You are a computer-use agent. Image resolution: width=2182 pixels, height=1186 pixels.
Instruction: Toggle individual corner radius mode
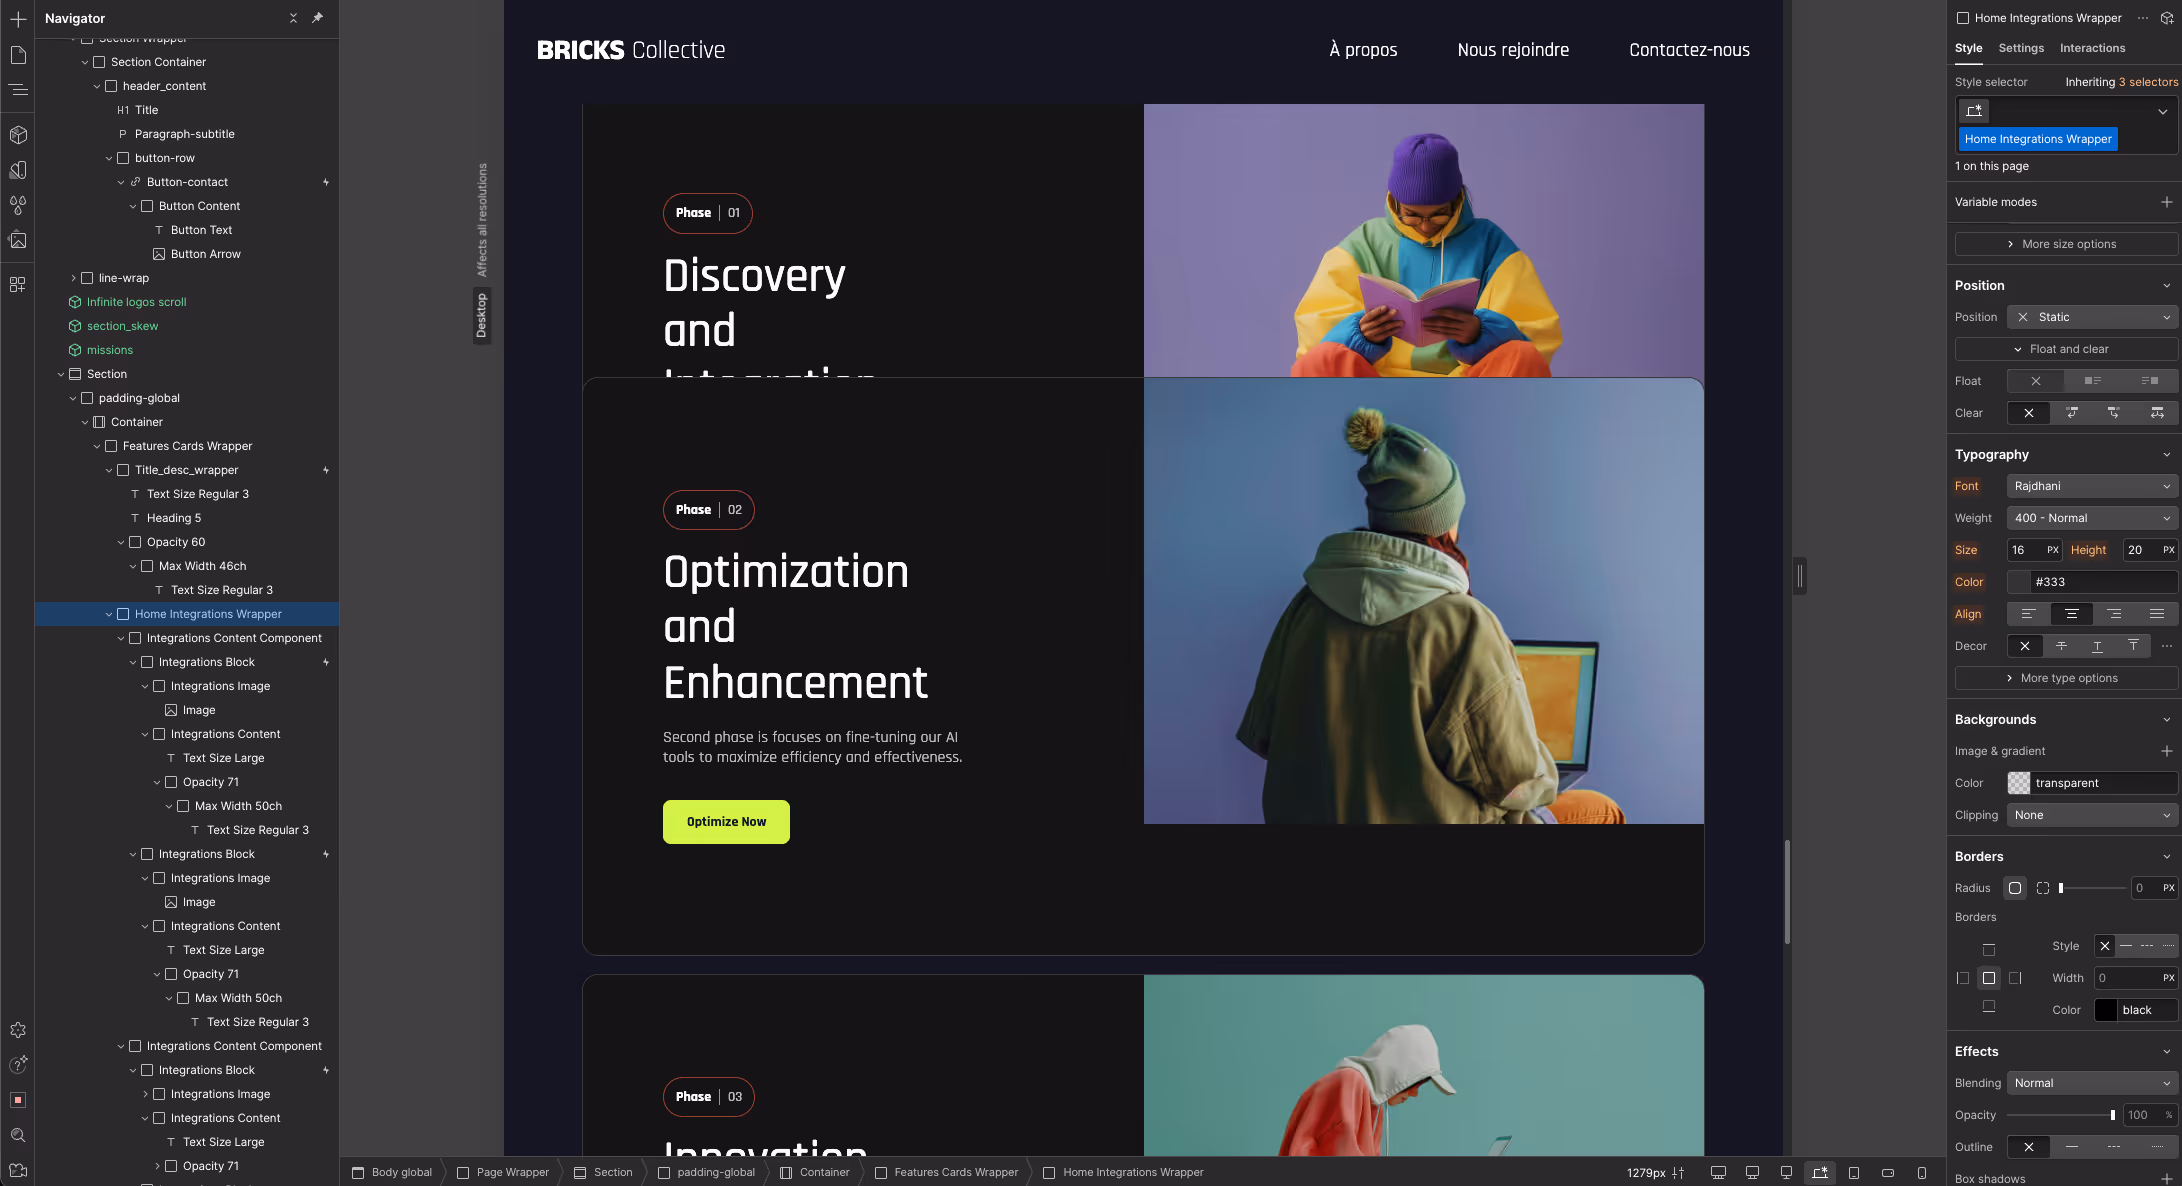point(2043,888)
